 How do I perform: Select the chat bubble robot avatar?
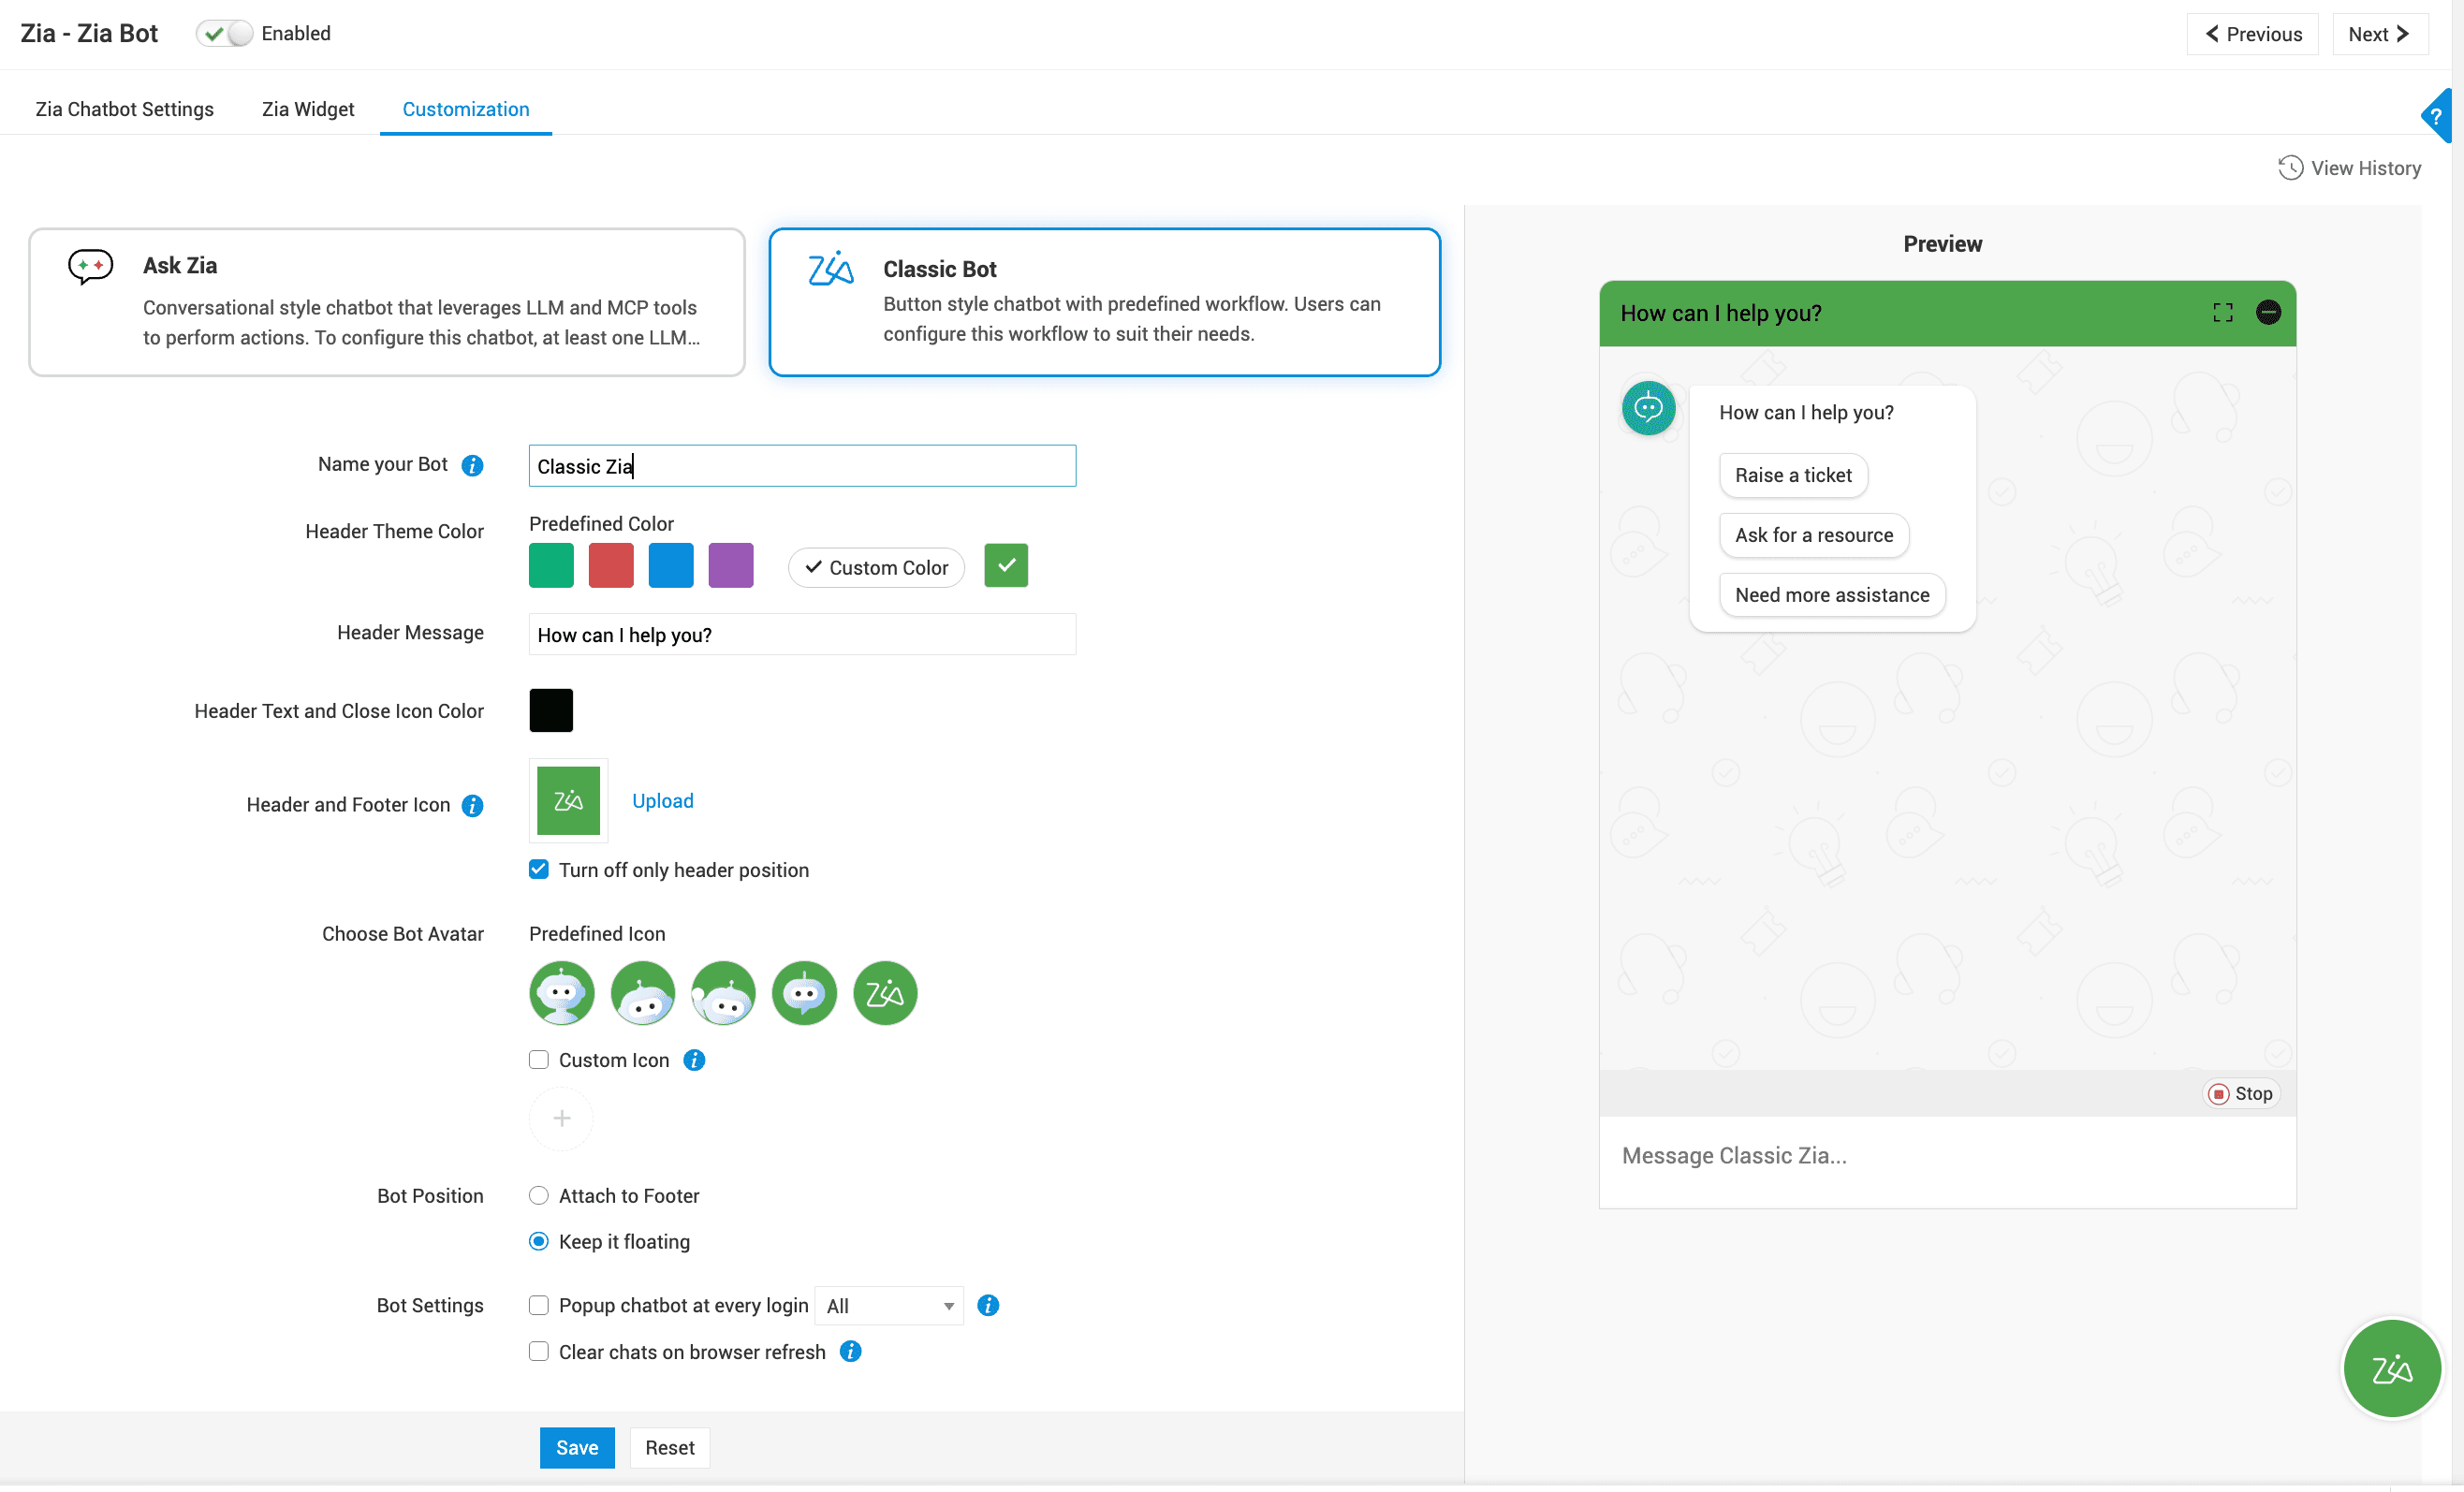804,993
